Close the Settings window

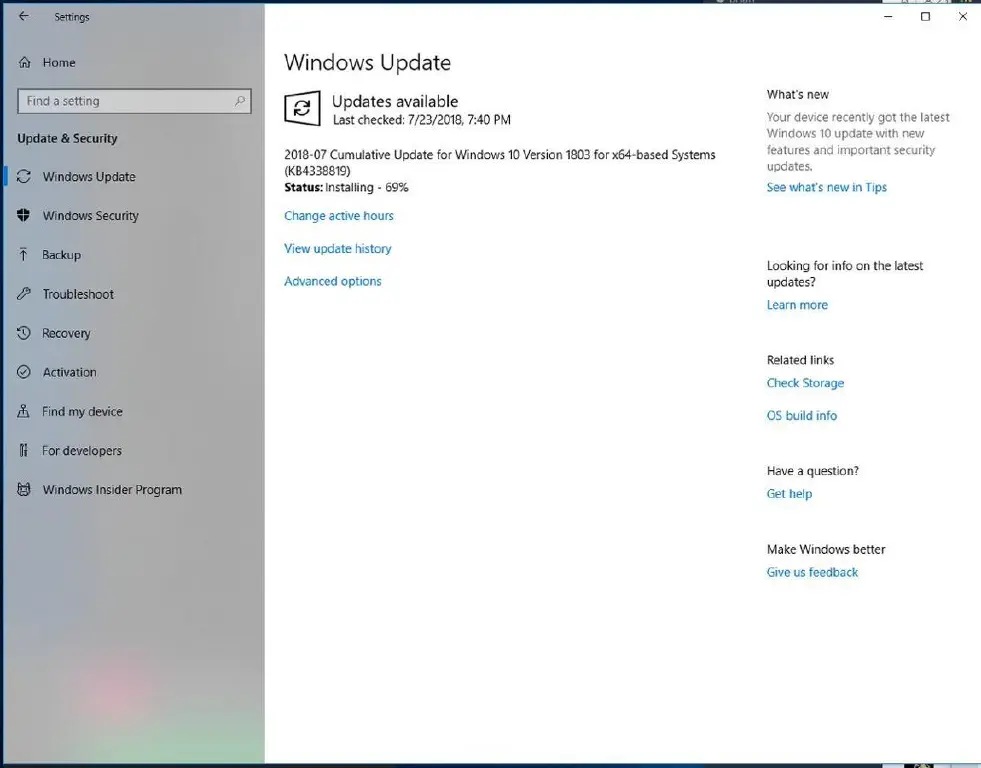click(x=963, y=16)
